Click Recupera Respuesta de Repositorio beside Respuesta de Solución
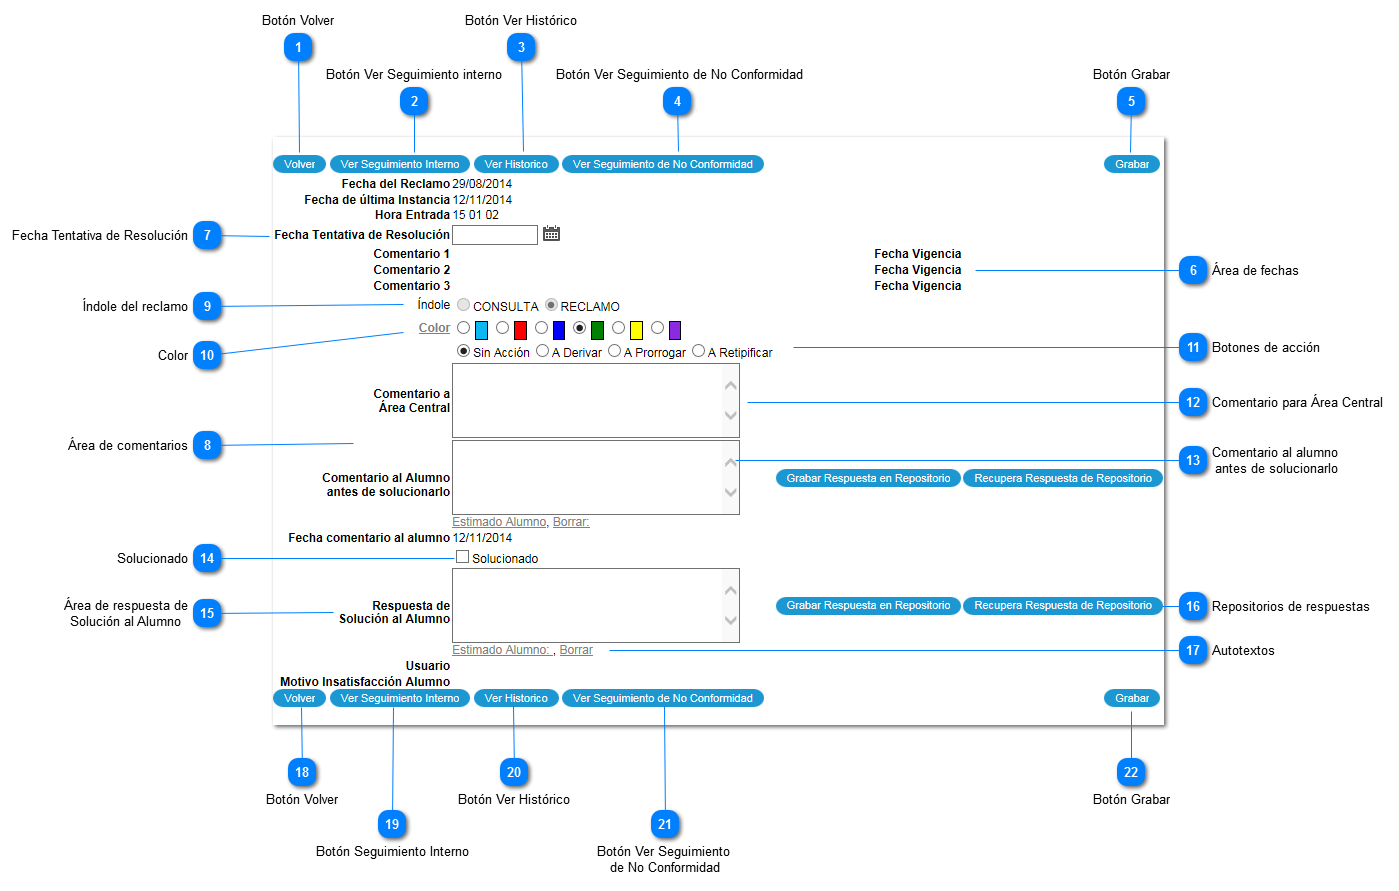Viewport: 1399px width, 891px height. (x=1063, y=605)
